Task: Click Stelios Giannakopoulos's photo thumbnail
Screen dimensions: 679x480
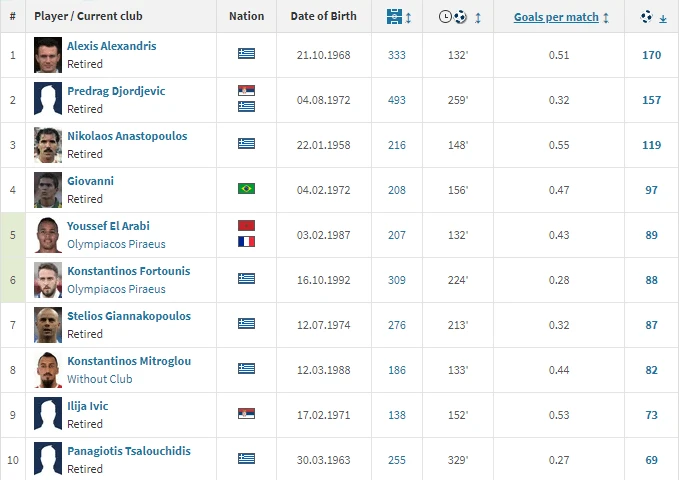Action: point(47,324)
